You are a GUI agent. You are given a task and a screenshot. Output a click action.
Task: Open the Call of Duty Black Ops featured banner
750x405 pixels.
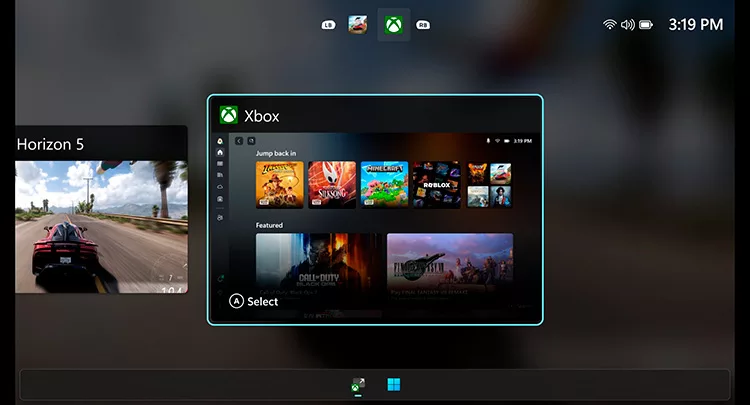click(x=319, y=267)
